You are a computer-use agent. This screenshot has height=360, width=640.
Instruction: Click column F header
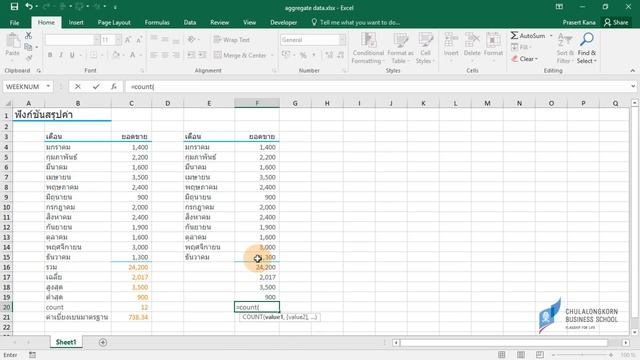[x=257, y=103]
